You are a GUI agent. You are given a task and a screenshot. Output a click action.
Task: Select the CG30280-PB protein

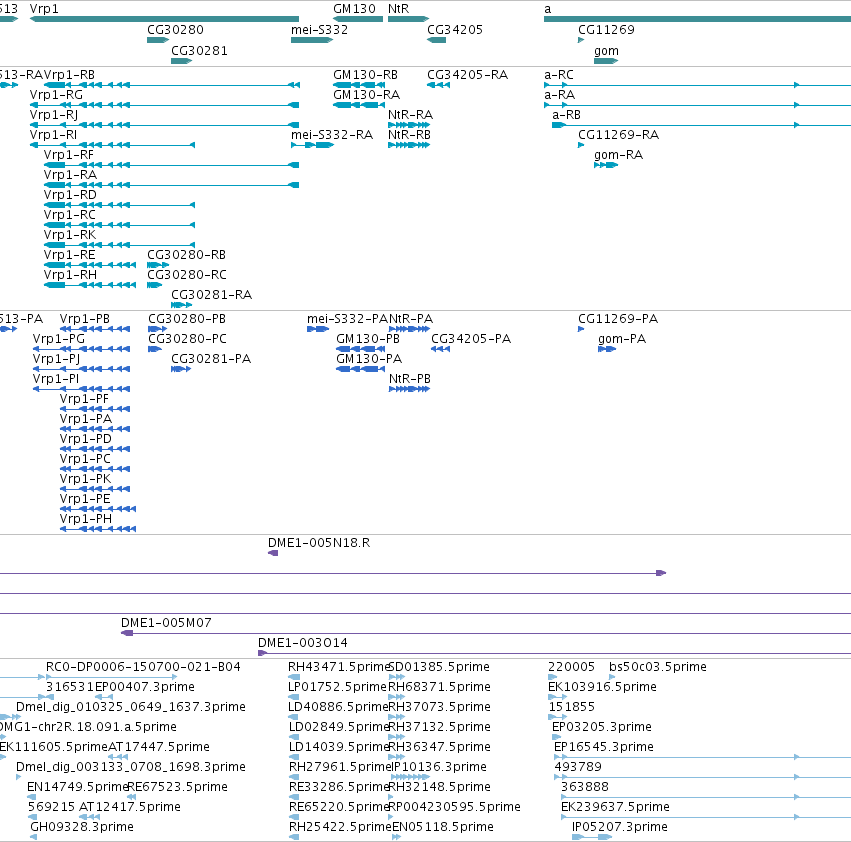157,329
